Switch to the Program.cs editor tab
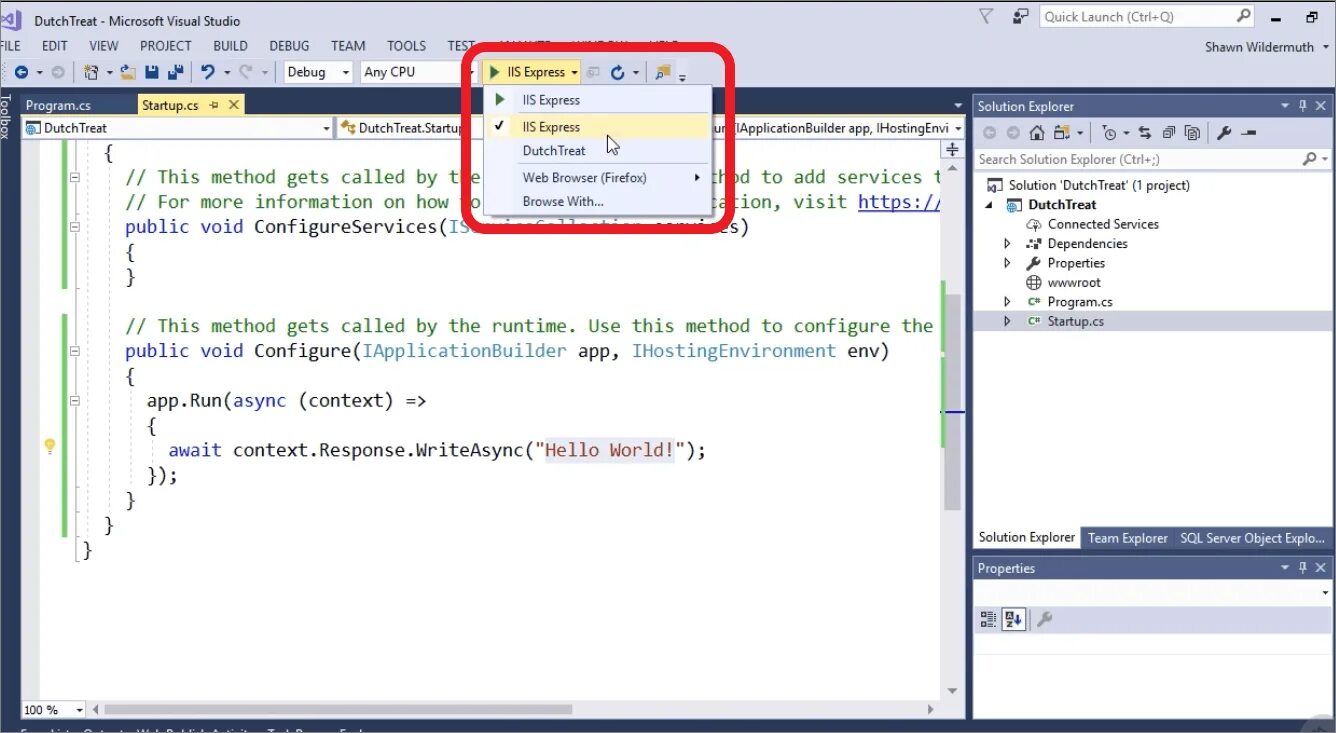The width and height of the screenshot is (1336, 733). pos(57,105)
